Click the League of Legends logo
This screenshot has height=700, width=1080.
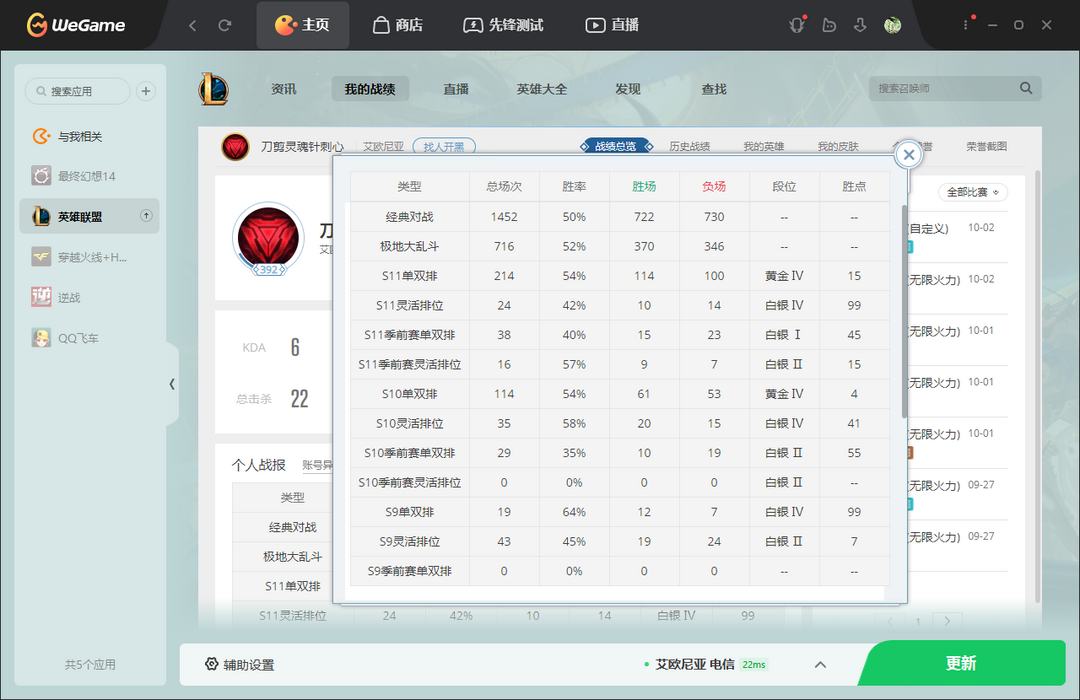tap(214, 89)
